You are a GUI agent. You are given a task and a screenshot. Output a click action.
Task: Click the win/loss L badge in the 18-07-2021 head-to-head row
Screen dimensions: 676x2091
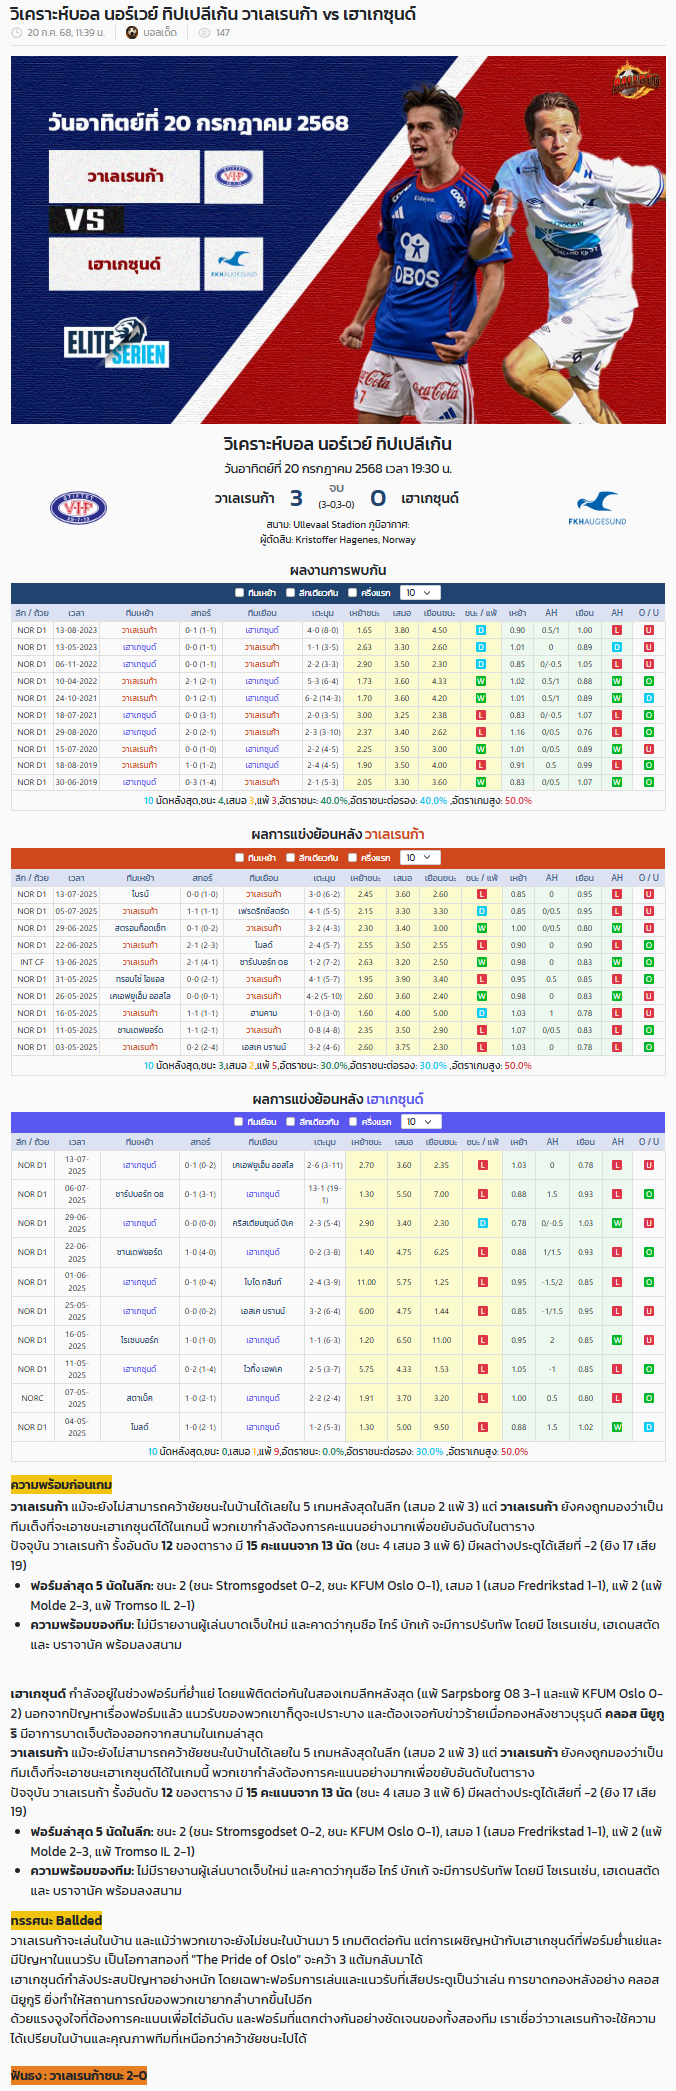coord(481,715)
